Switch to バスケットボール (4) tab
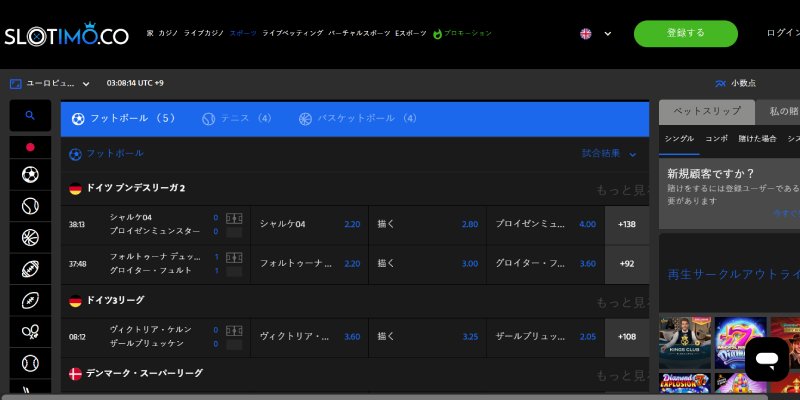The image size is (800, 400). pyautogui.click(x=358, y=119)
